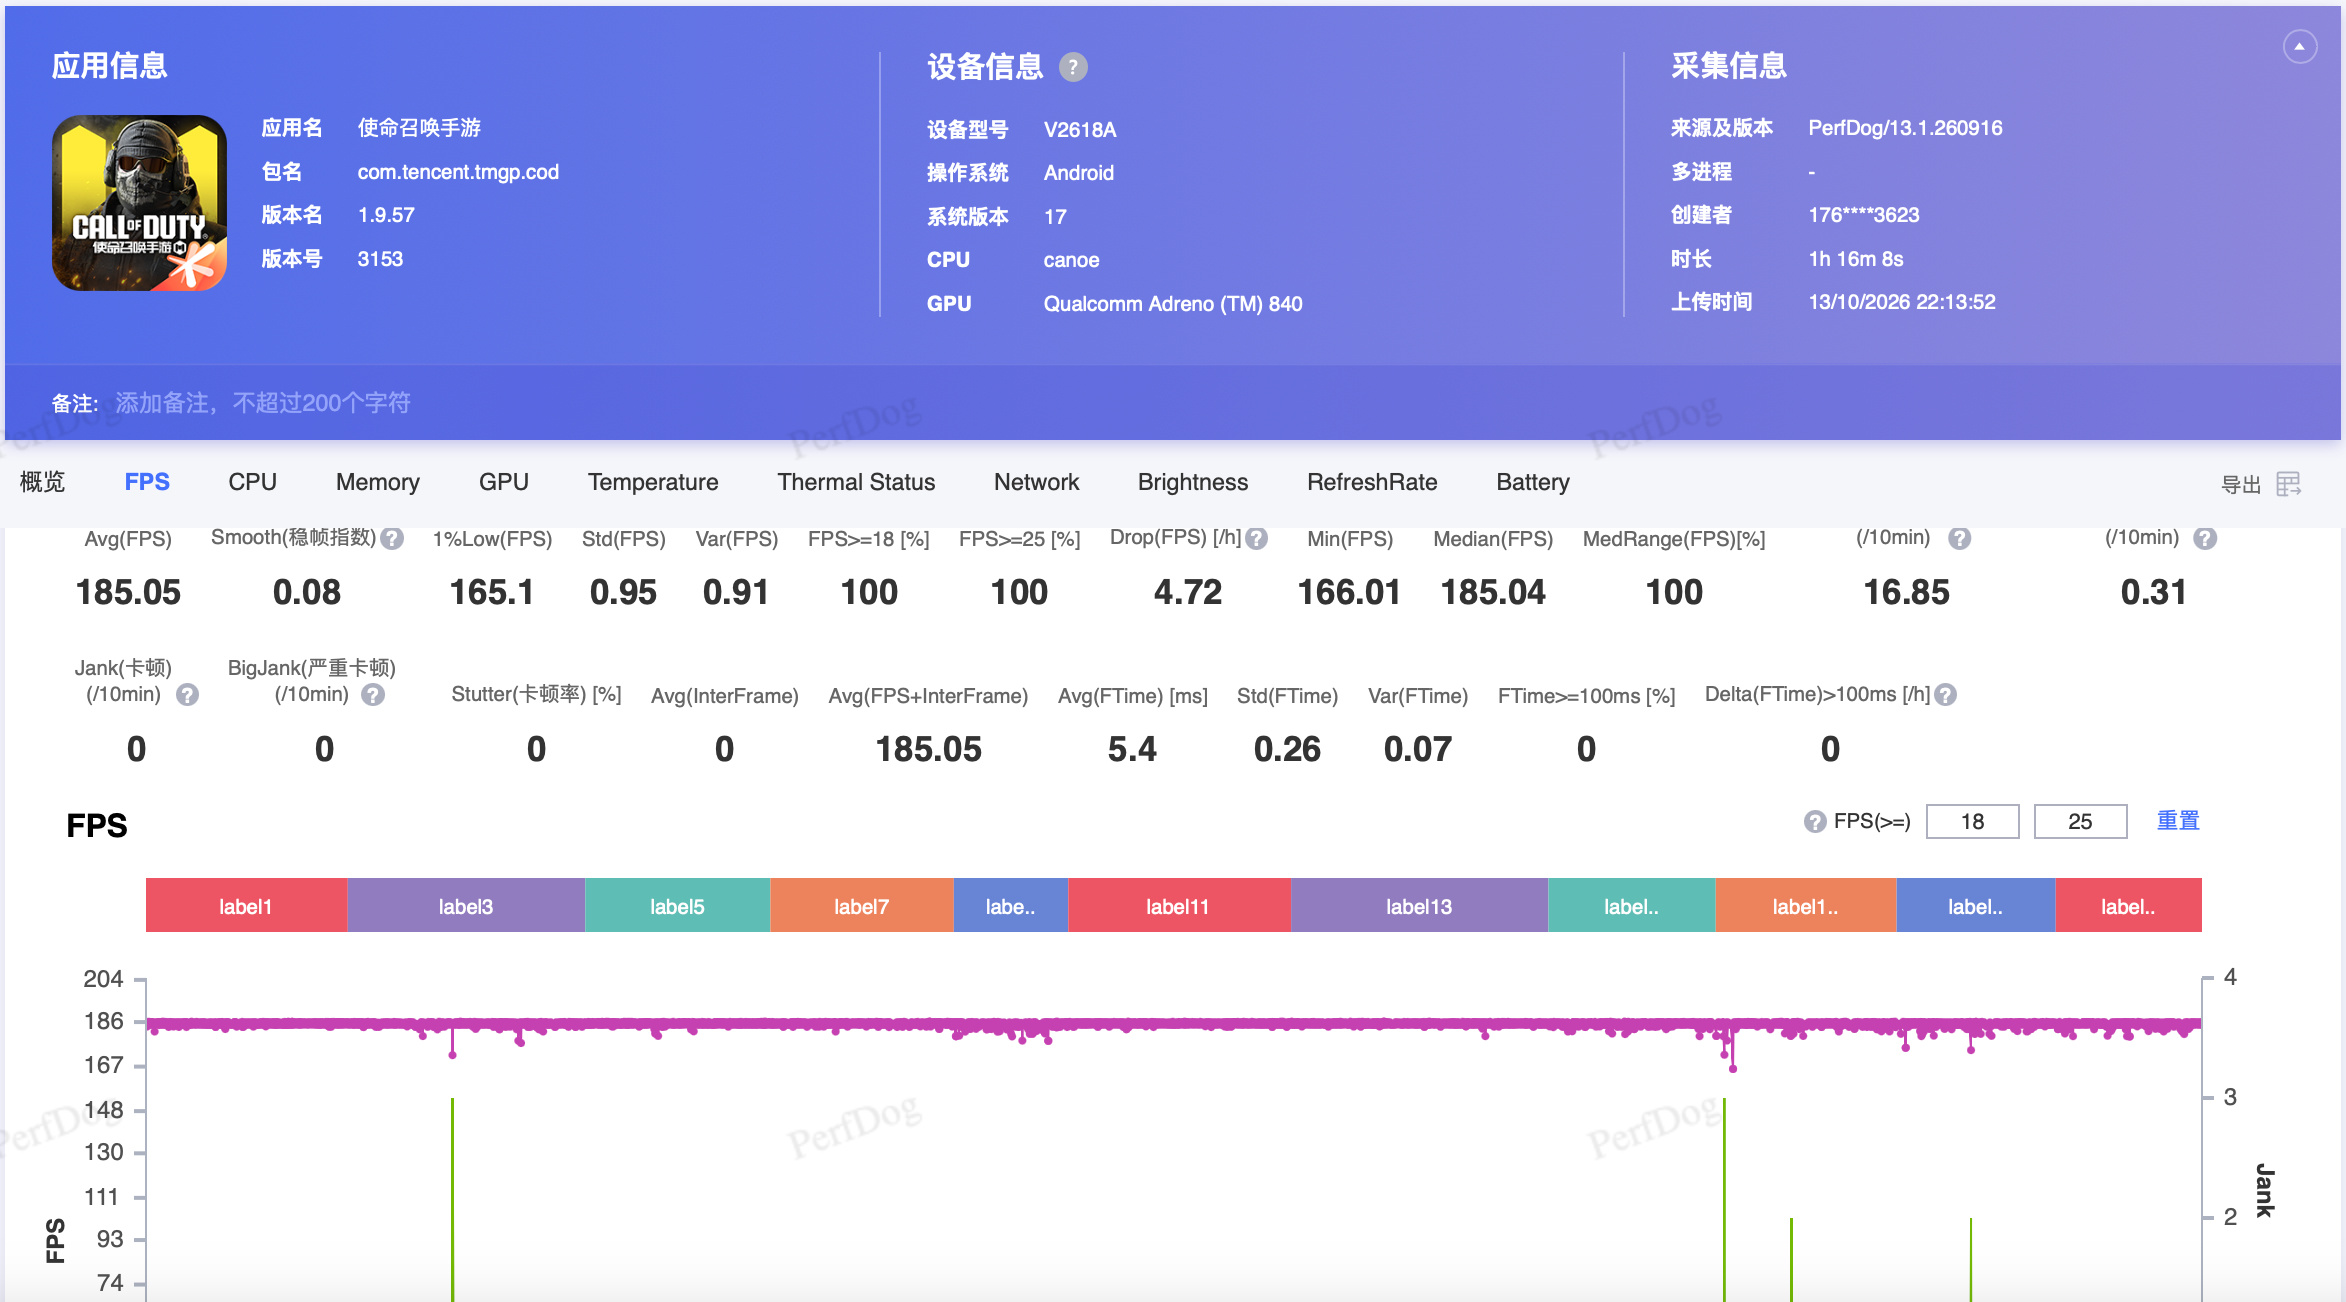Open help icon next to FPS(>=) threshold

pos(1815,822)
